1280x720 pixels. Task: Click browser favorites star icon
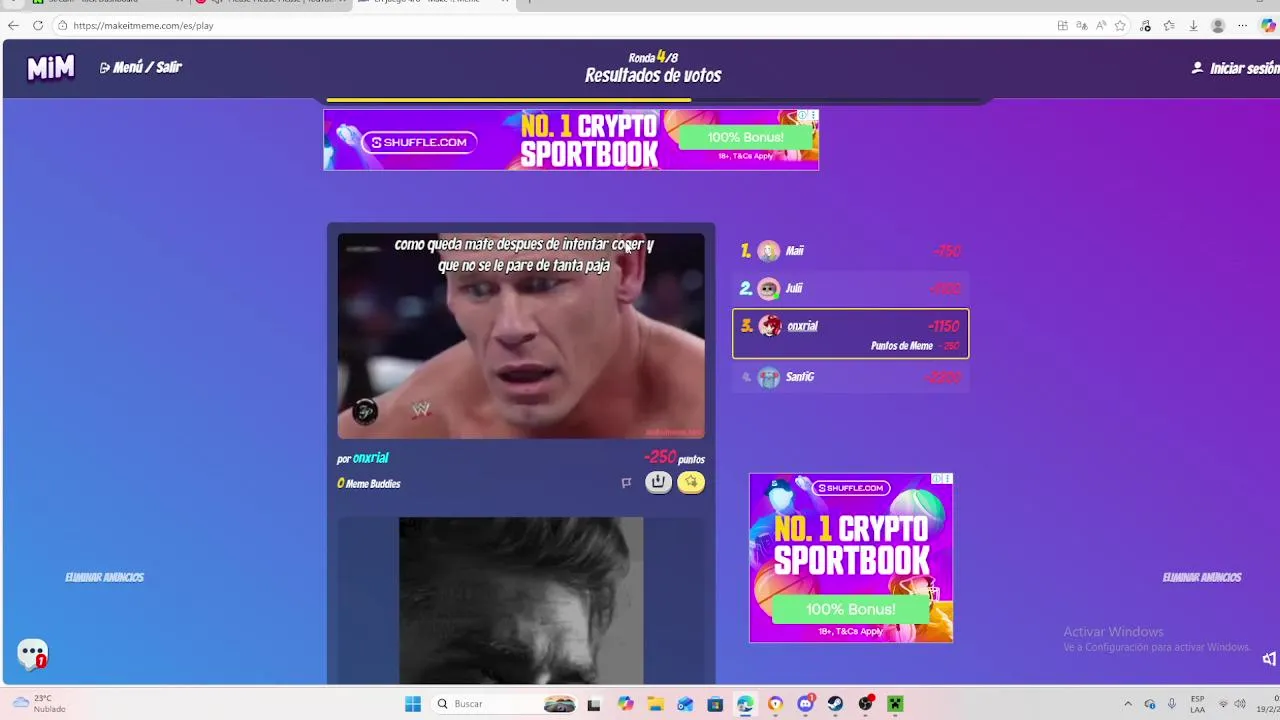click(x=1120, y=25)
